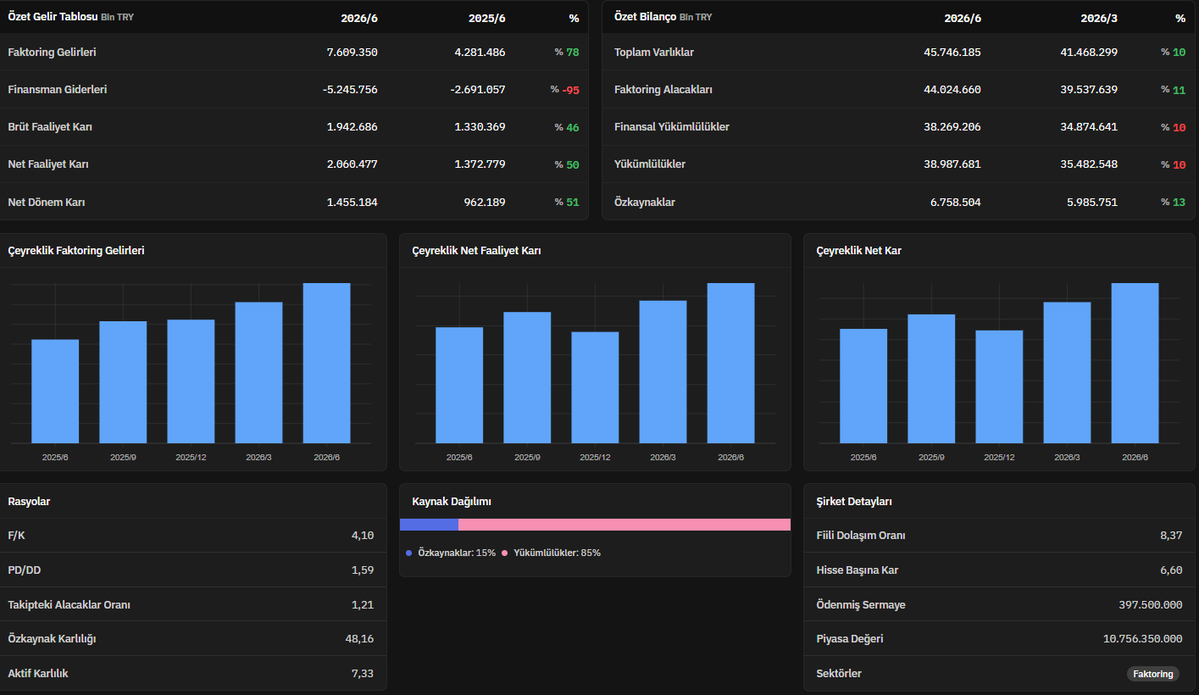Image resolution: width=1199 pixels, height=695 pixels.
Task: Click the Faktoring sector tag
Action: pyautogui.click(x=1152, y=674)
